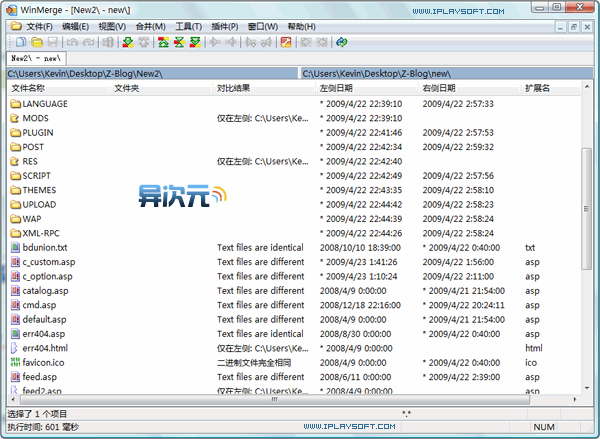600x439 pixels.
Task: Sort by the 对比结果 column header
Action: point(264,88)
